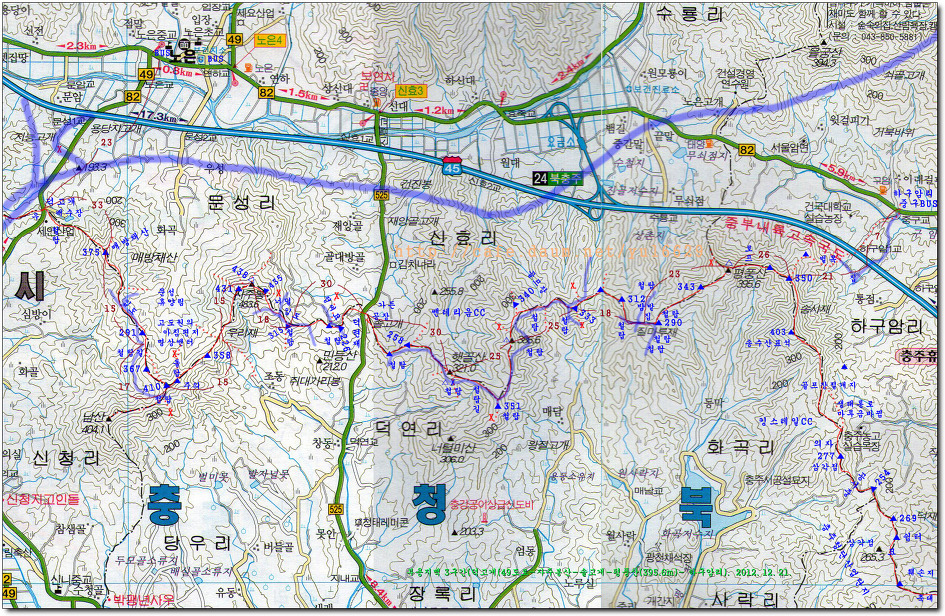This screenshot has width=945, height=616.
Task: Click the 신효리 village label
Action: pos(464,237)
